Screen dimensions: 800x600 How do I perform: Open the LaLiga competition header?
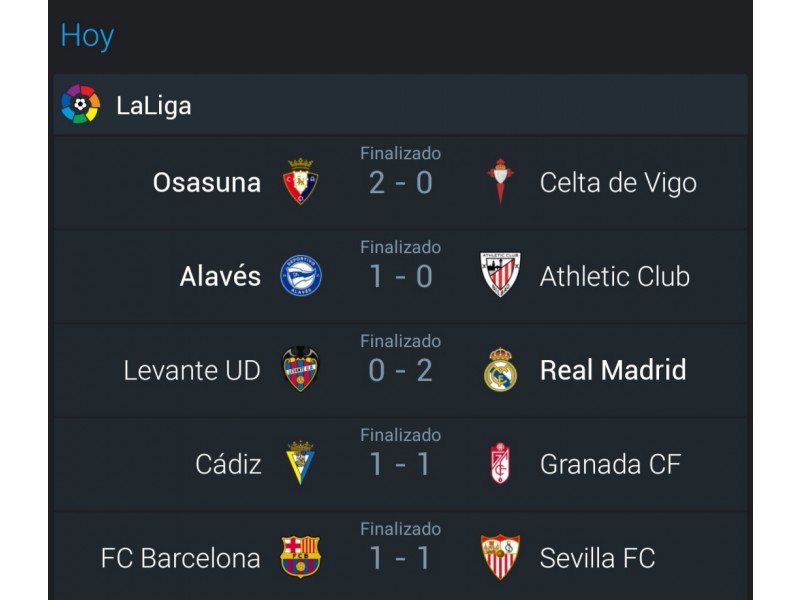pyautogui.click(x=401, y=105)
